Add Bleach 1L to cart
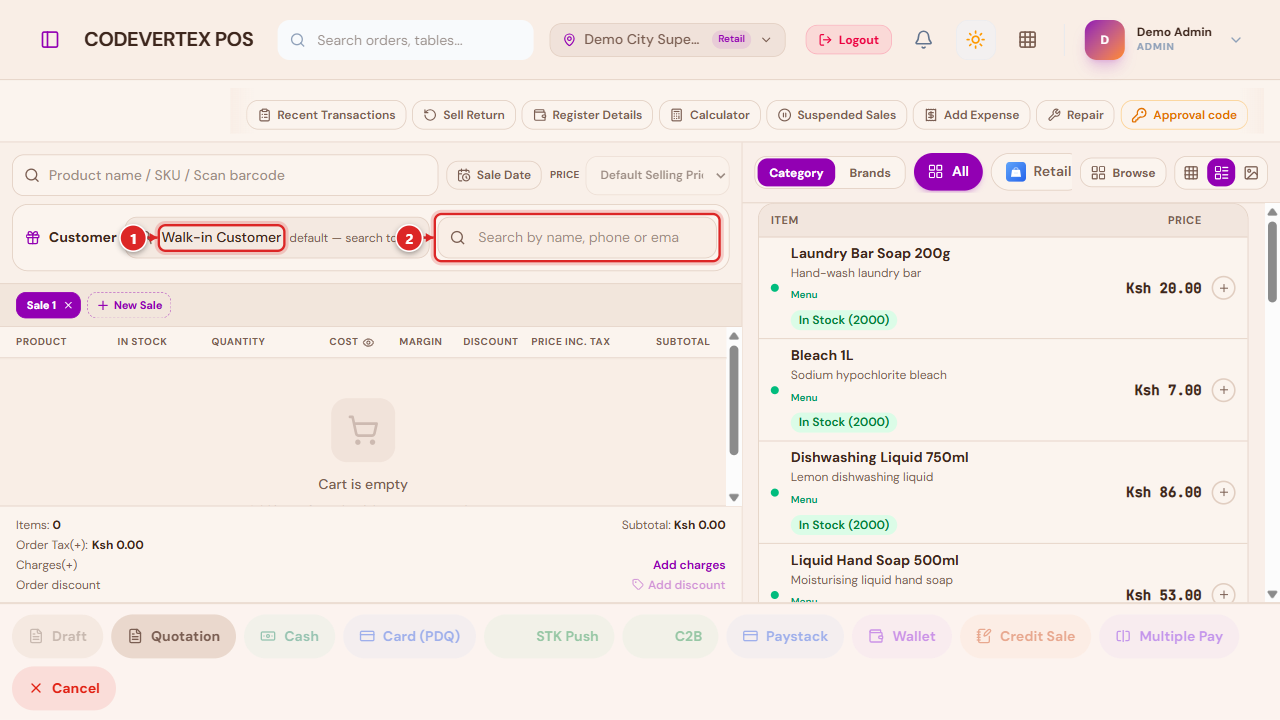 pos(1223,390)
